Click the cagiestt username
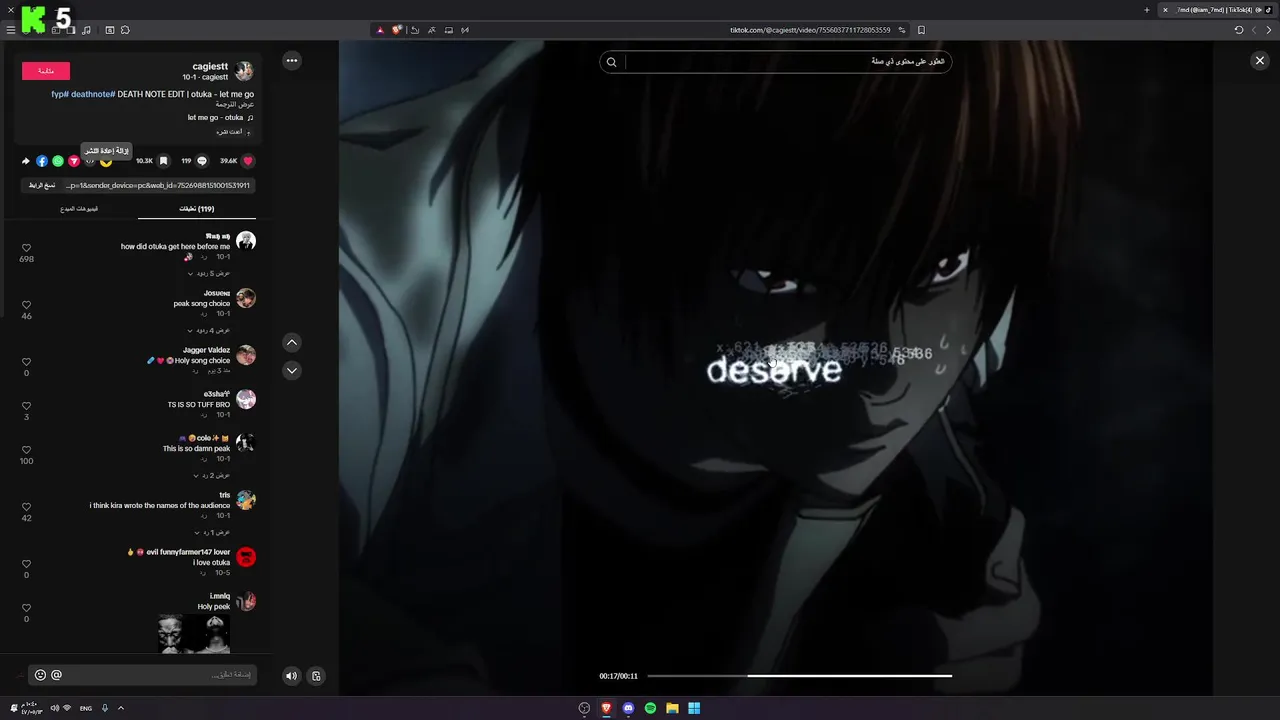The width and height of the screenshot is (1280, 720). [210, 67]
